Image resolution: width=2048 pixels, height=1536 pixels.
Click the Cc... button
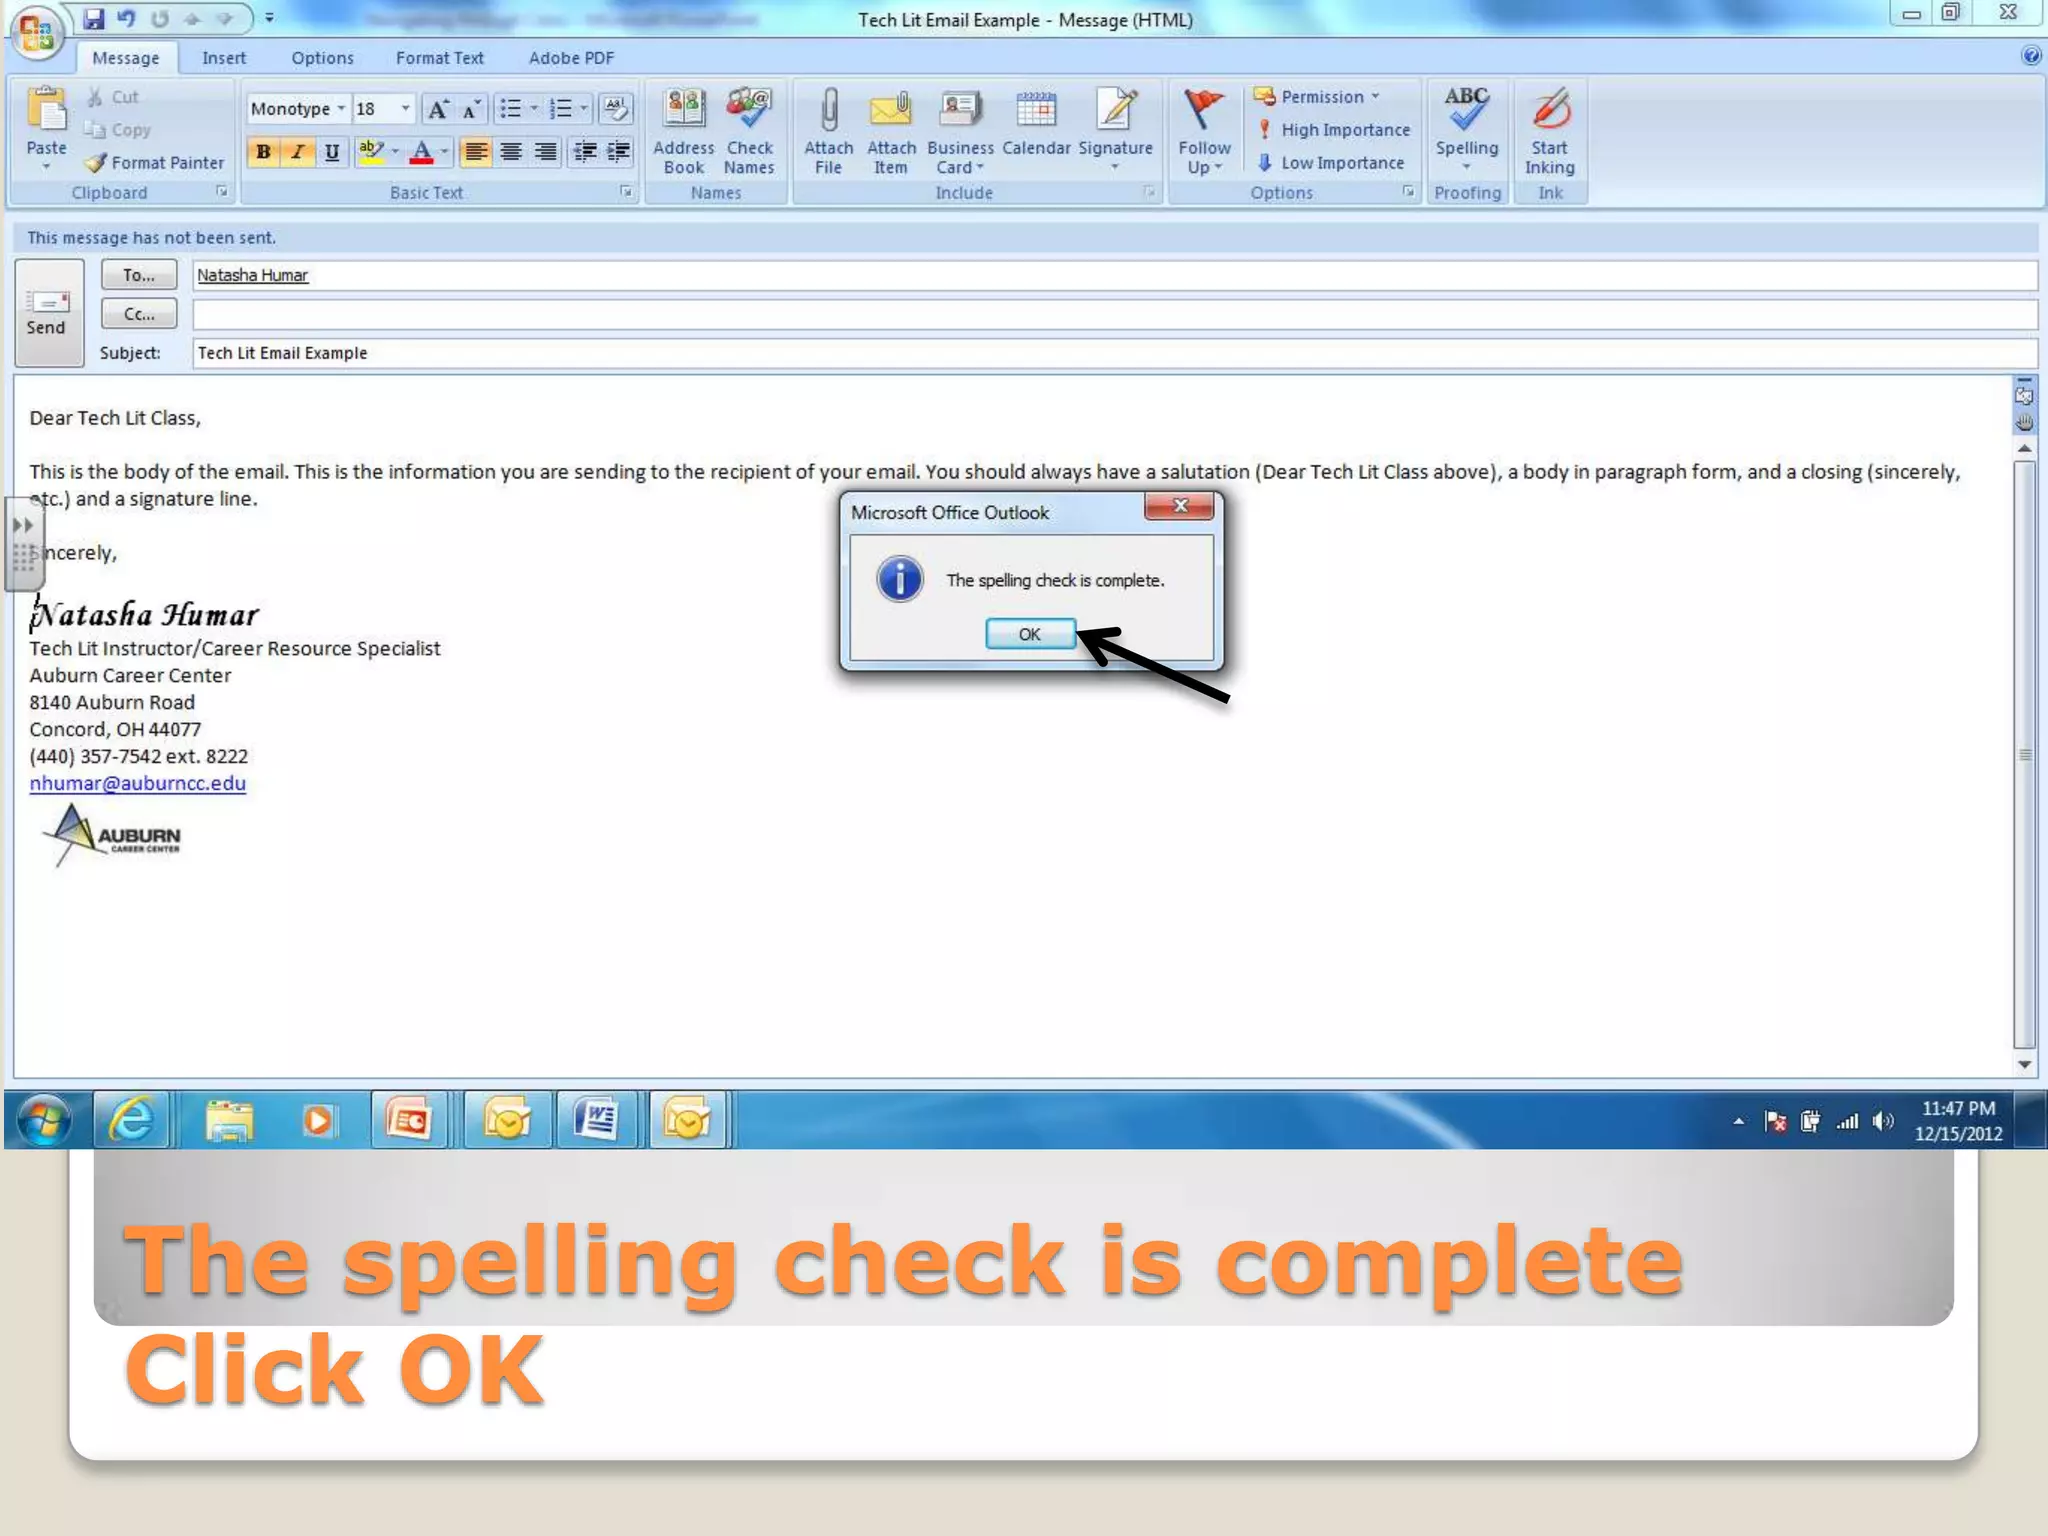(139, 314)
